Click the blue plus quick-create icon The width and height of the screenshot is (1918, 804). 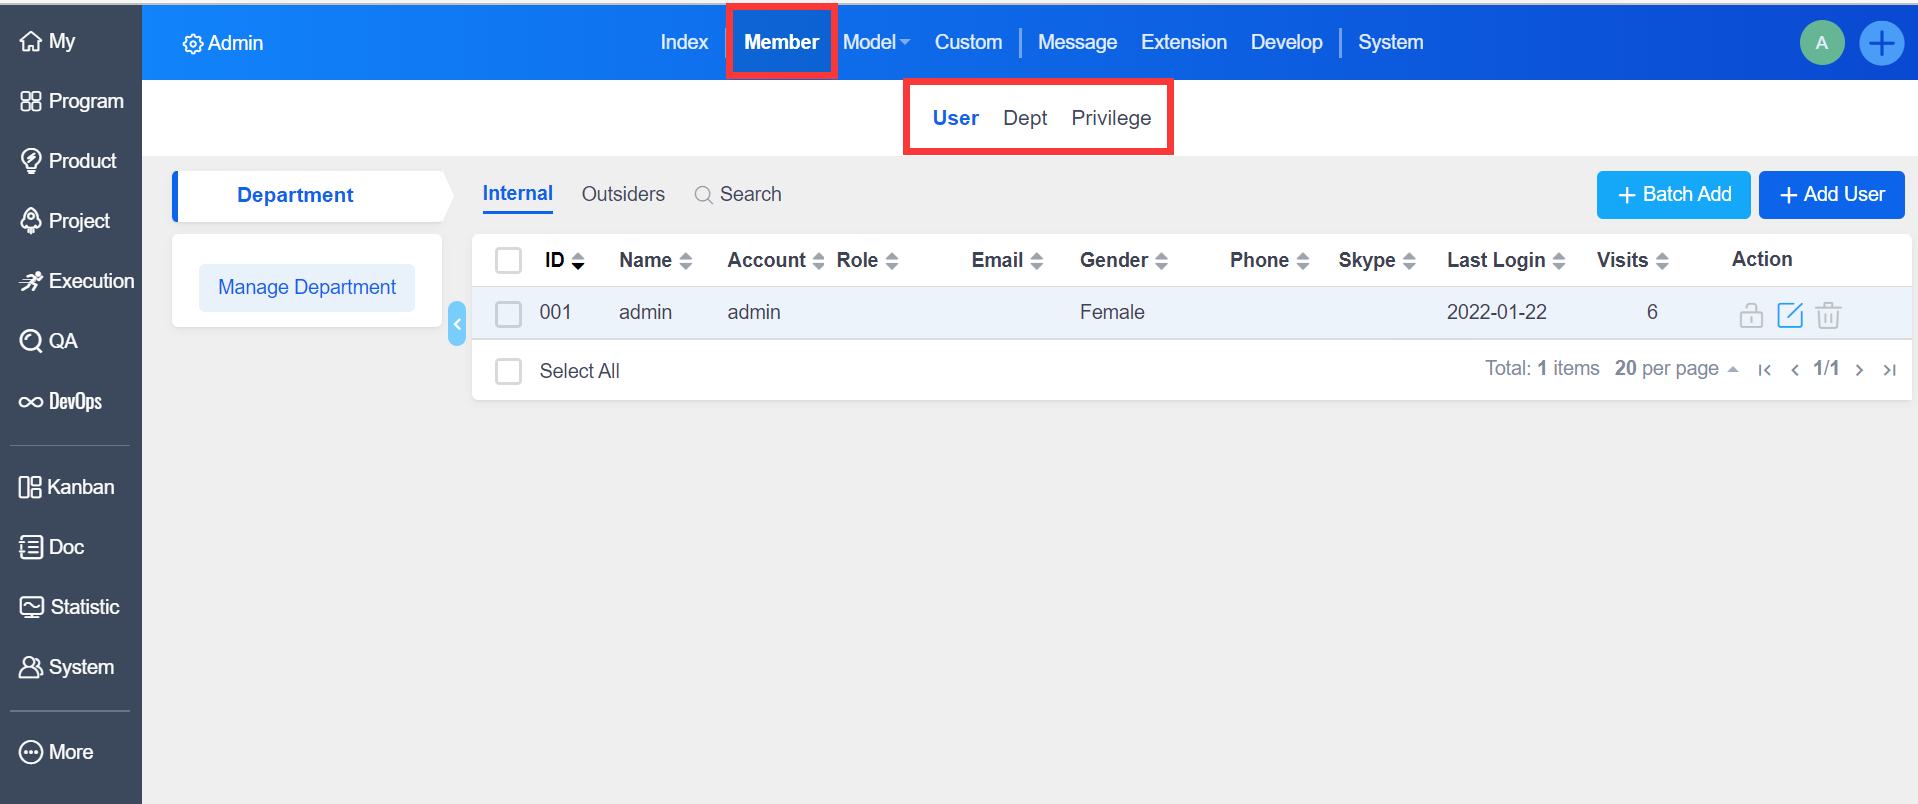pyautogui.click(x=1881, y=43)
